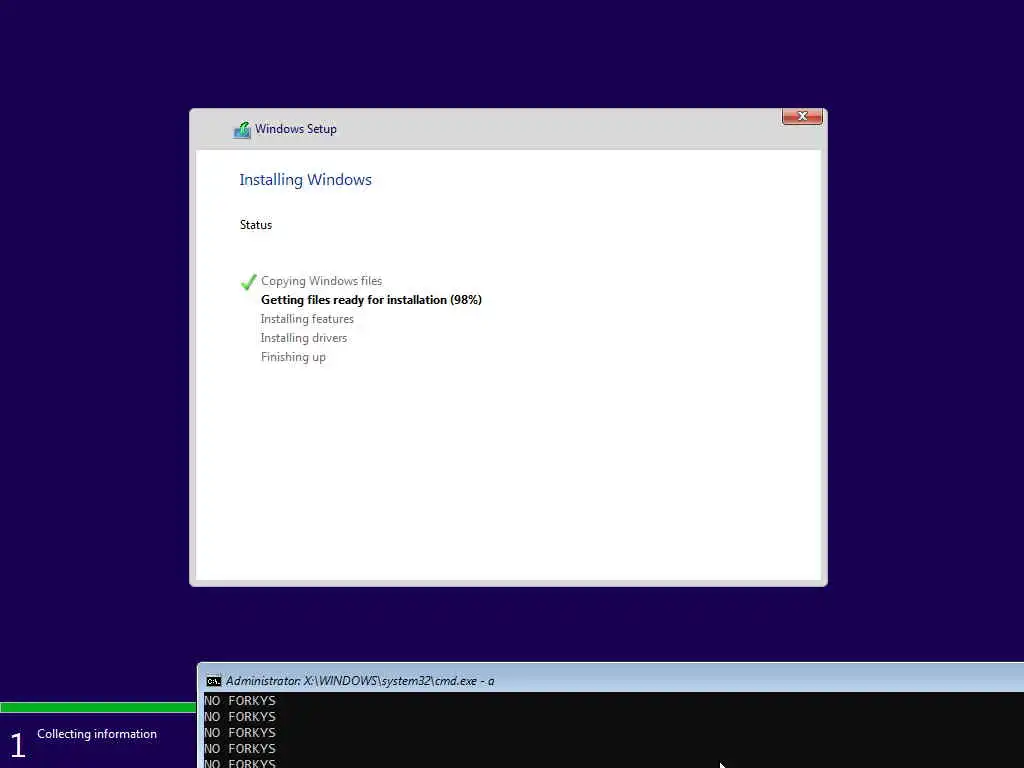The image size is (1024, 768).
Task: Click the 'Installing drivers' step
Action: [x=304, y=338]
